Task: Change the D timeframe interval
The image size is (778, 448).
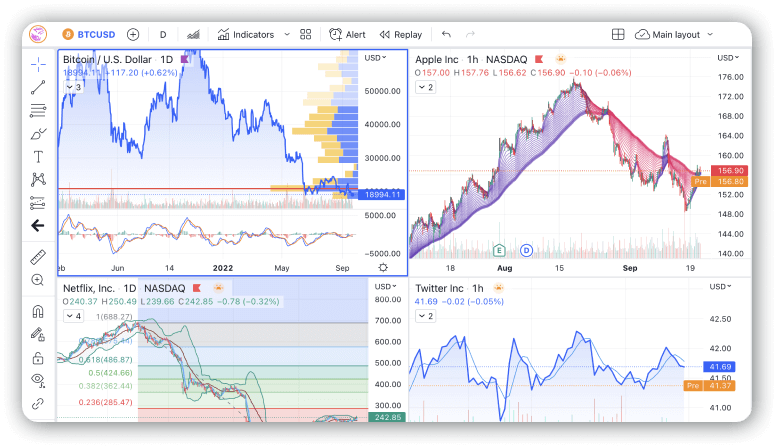Action: [x=163, y=35]
